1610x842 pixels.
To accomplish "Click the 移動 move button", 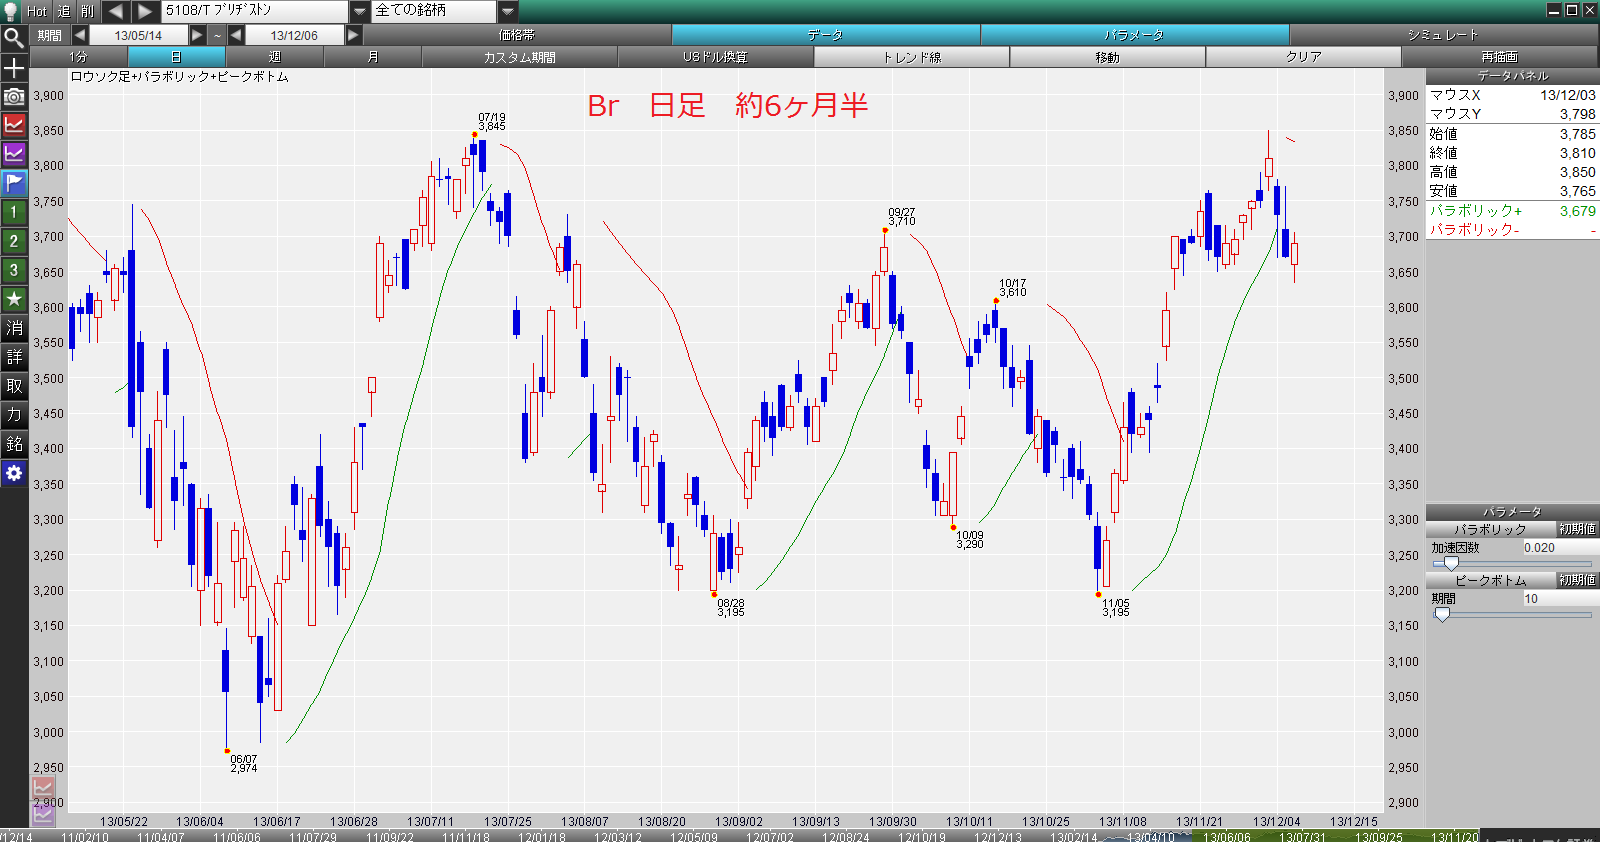I will point(1107,57).
